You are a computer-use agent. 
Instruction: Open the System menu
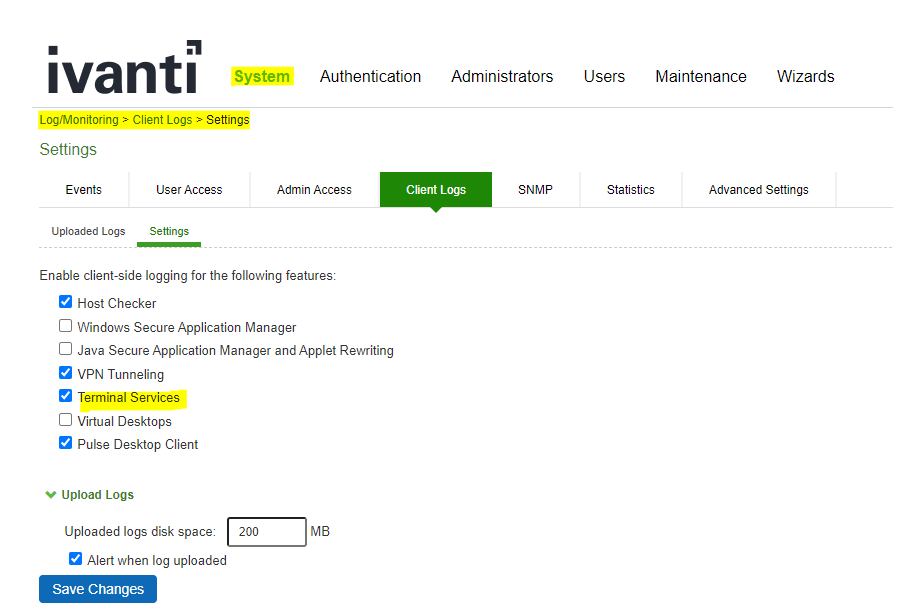261,76
